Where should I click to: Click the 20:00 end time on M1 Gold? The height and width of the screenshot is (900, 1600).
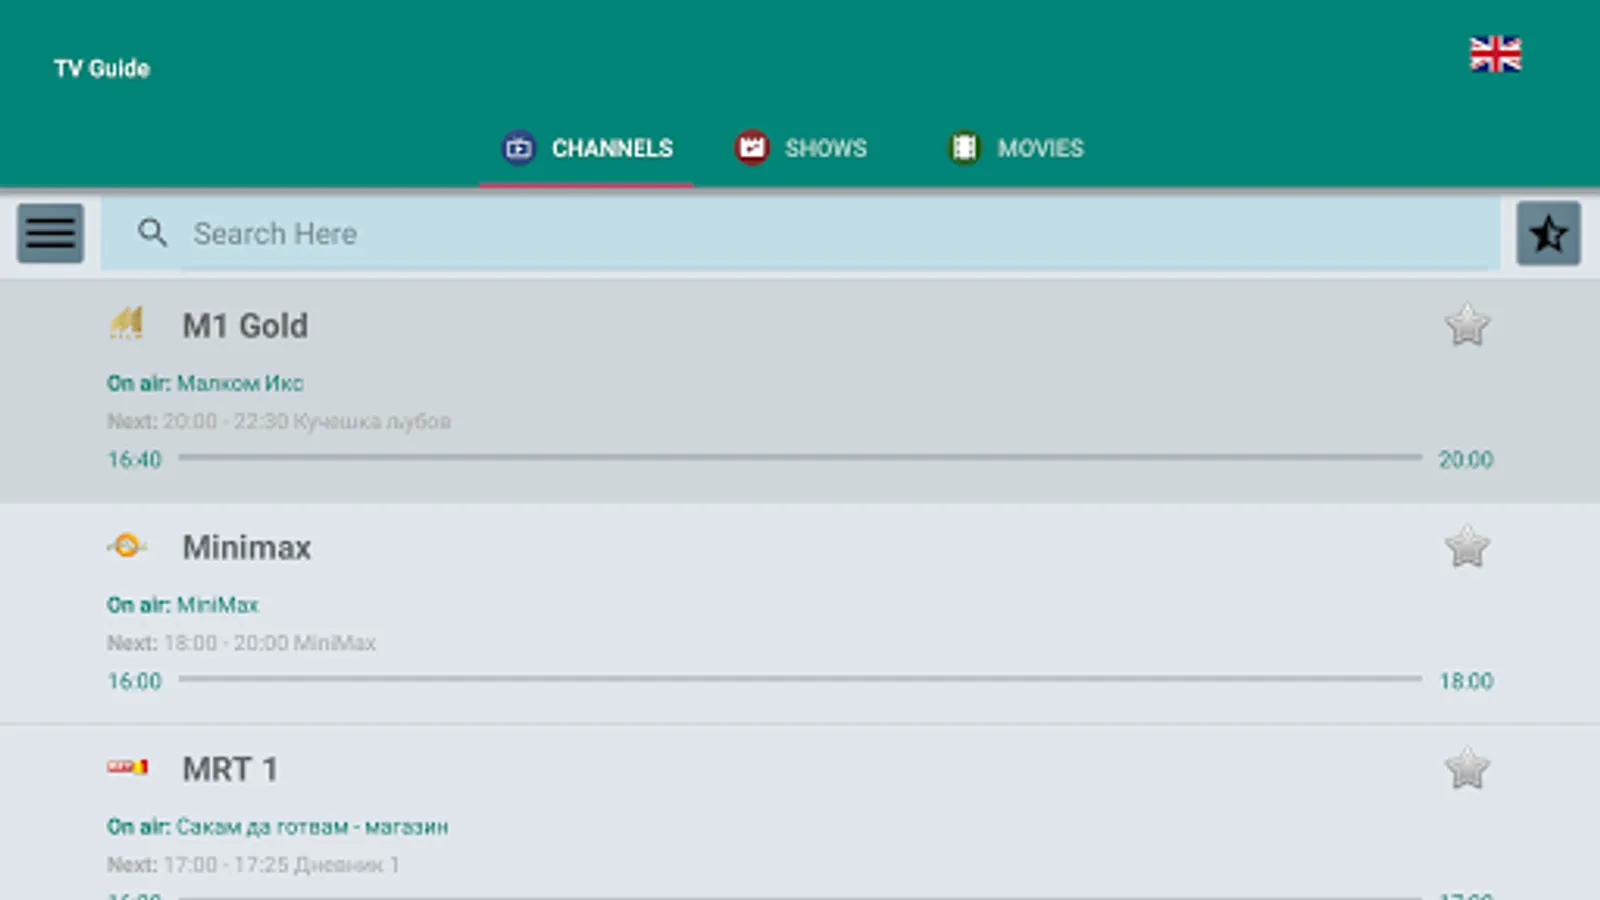tap(1466, 459)
